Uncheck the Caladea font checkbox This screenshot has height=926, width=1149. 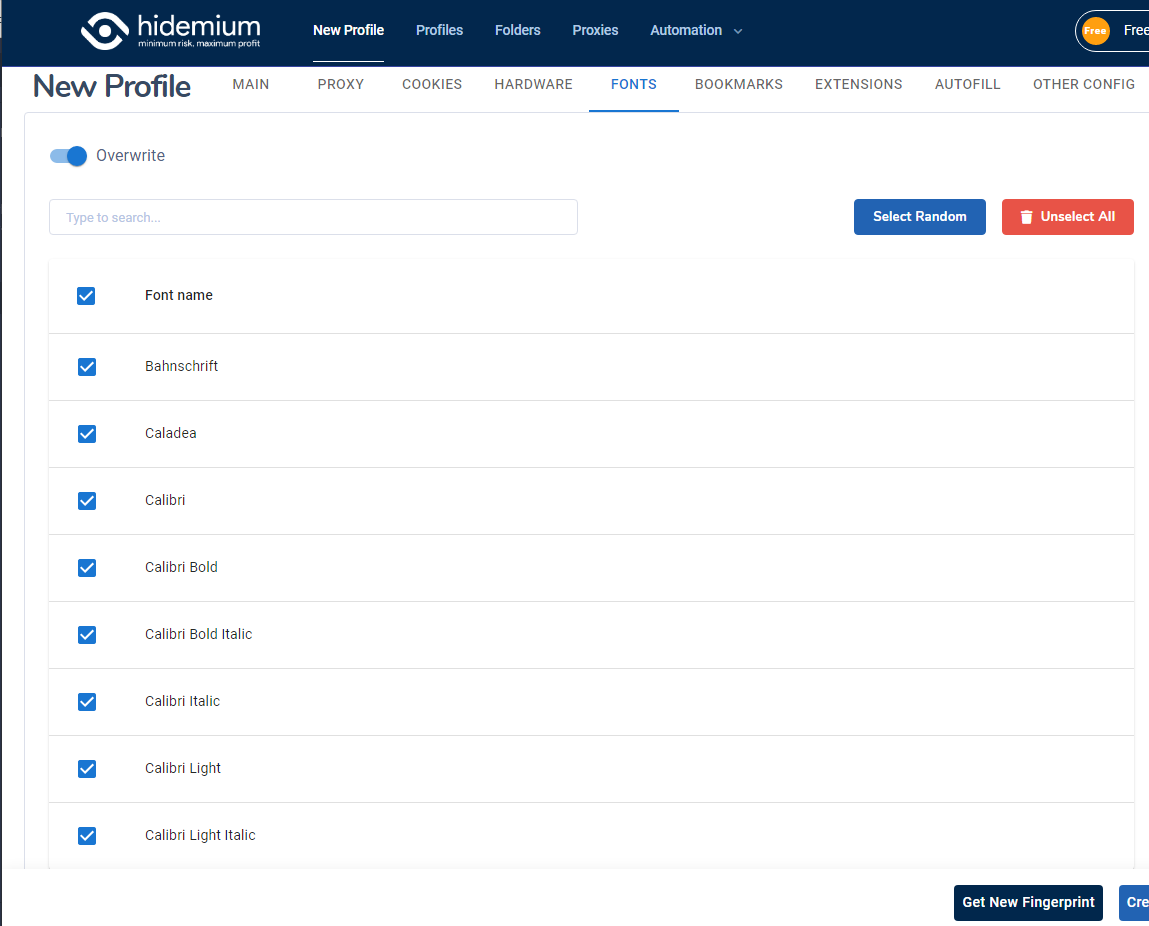pos(87,434)
